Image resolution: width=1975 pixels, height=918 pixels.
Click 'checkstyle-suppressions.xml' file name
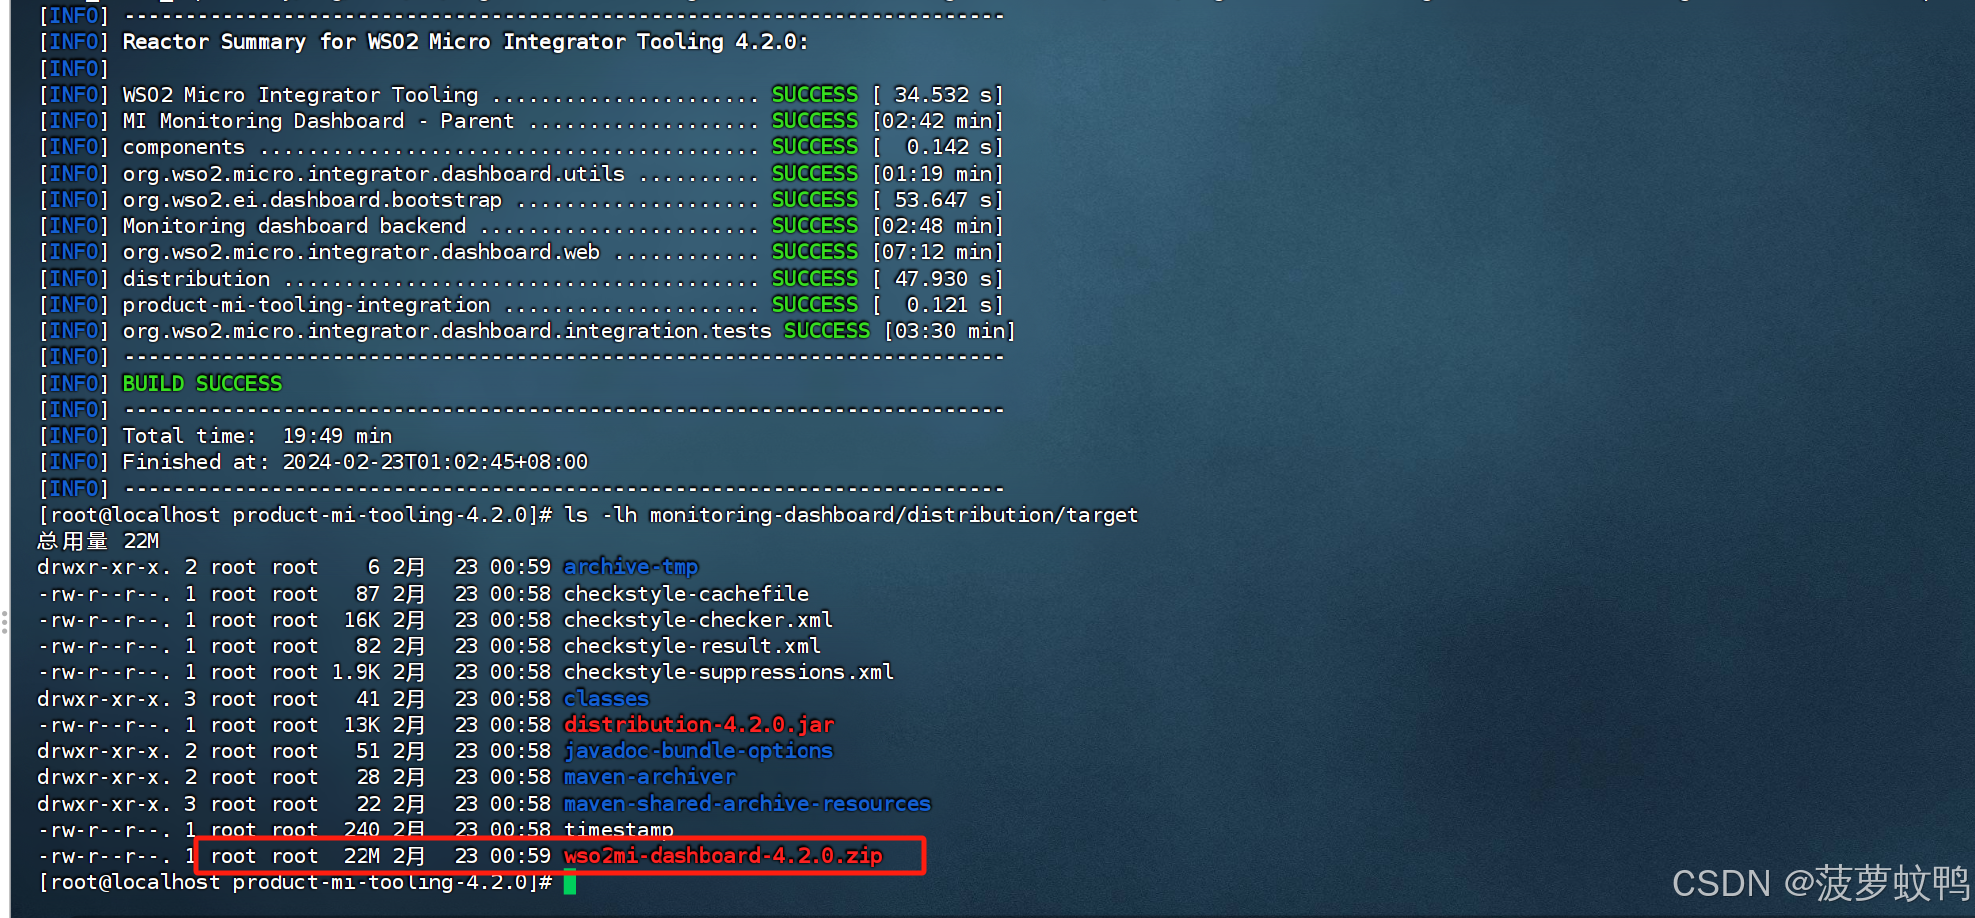729,672
